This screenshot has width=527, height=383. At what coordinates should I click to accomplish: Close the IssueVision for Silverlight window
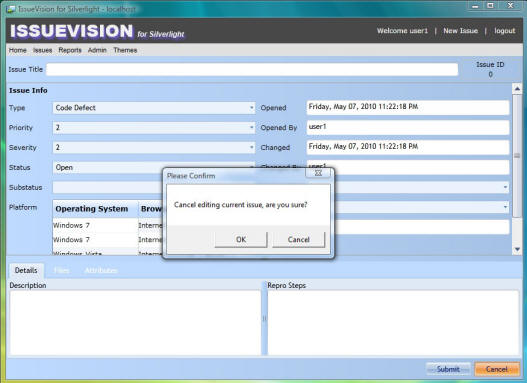(511, 6)
